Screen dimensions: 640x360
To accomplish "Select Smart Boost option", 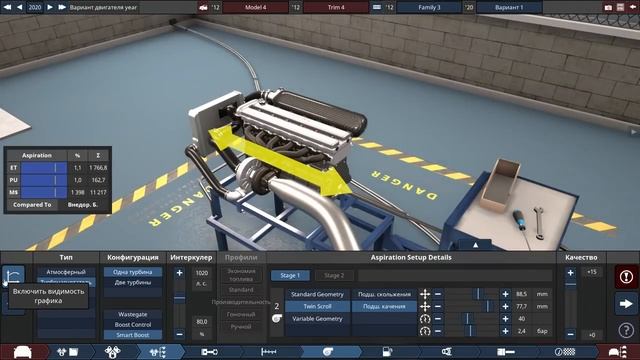I will tap(133, 335).
